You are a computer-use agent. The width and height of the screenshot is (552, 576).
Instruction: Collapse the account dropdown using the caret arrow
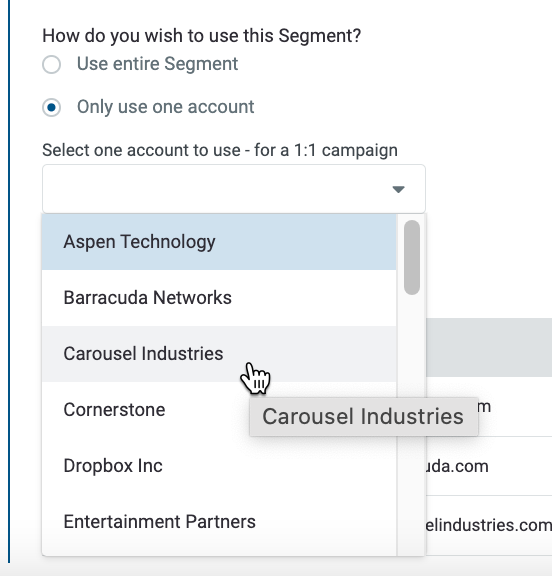click(398, 189)
